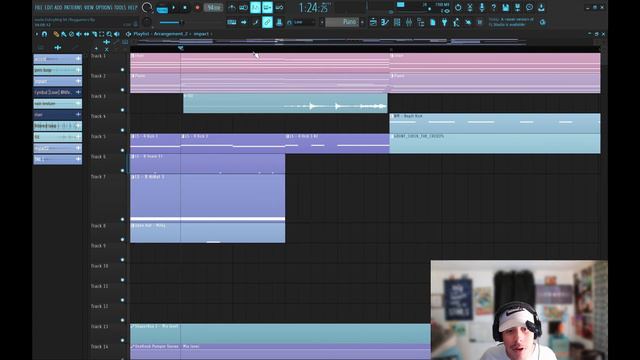Image resolution: width=640 pixels, height=360 pixels.
Task: Toggle the playlist snap magnet icon
Action: (x=44, y=34)
